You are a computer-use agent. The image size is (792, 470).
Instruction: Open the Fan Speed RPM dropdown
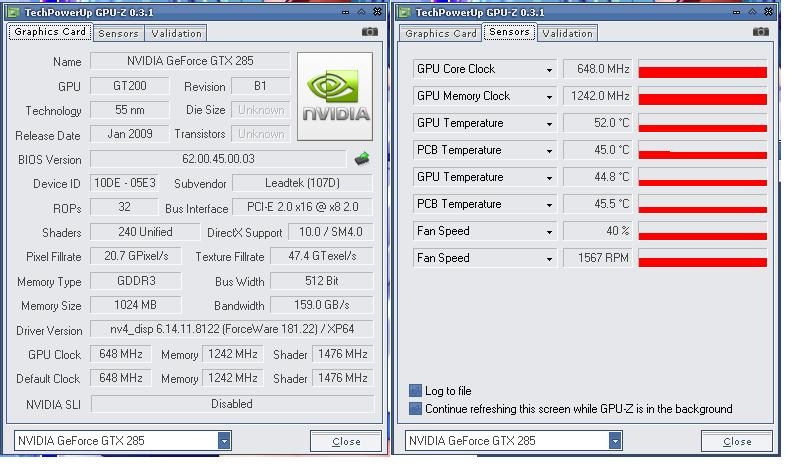(x=549, y=259)
